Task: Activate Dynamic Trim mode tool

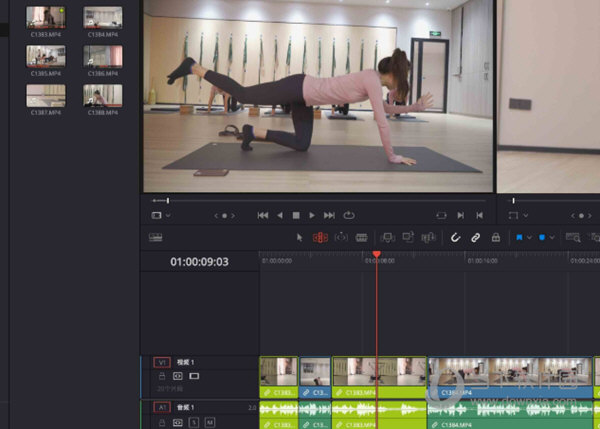Action: (x=341, y=238)
